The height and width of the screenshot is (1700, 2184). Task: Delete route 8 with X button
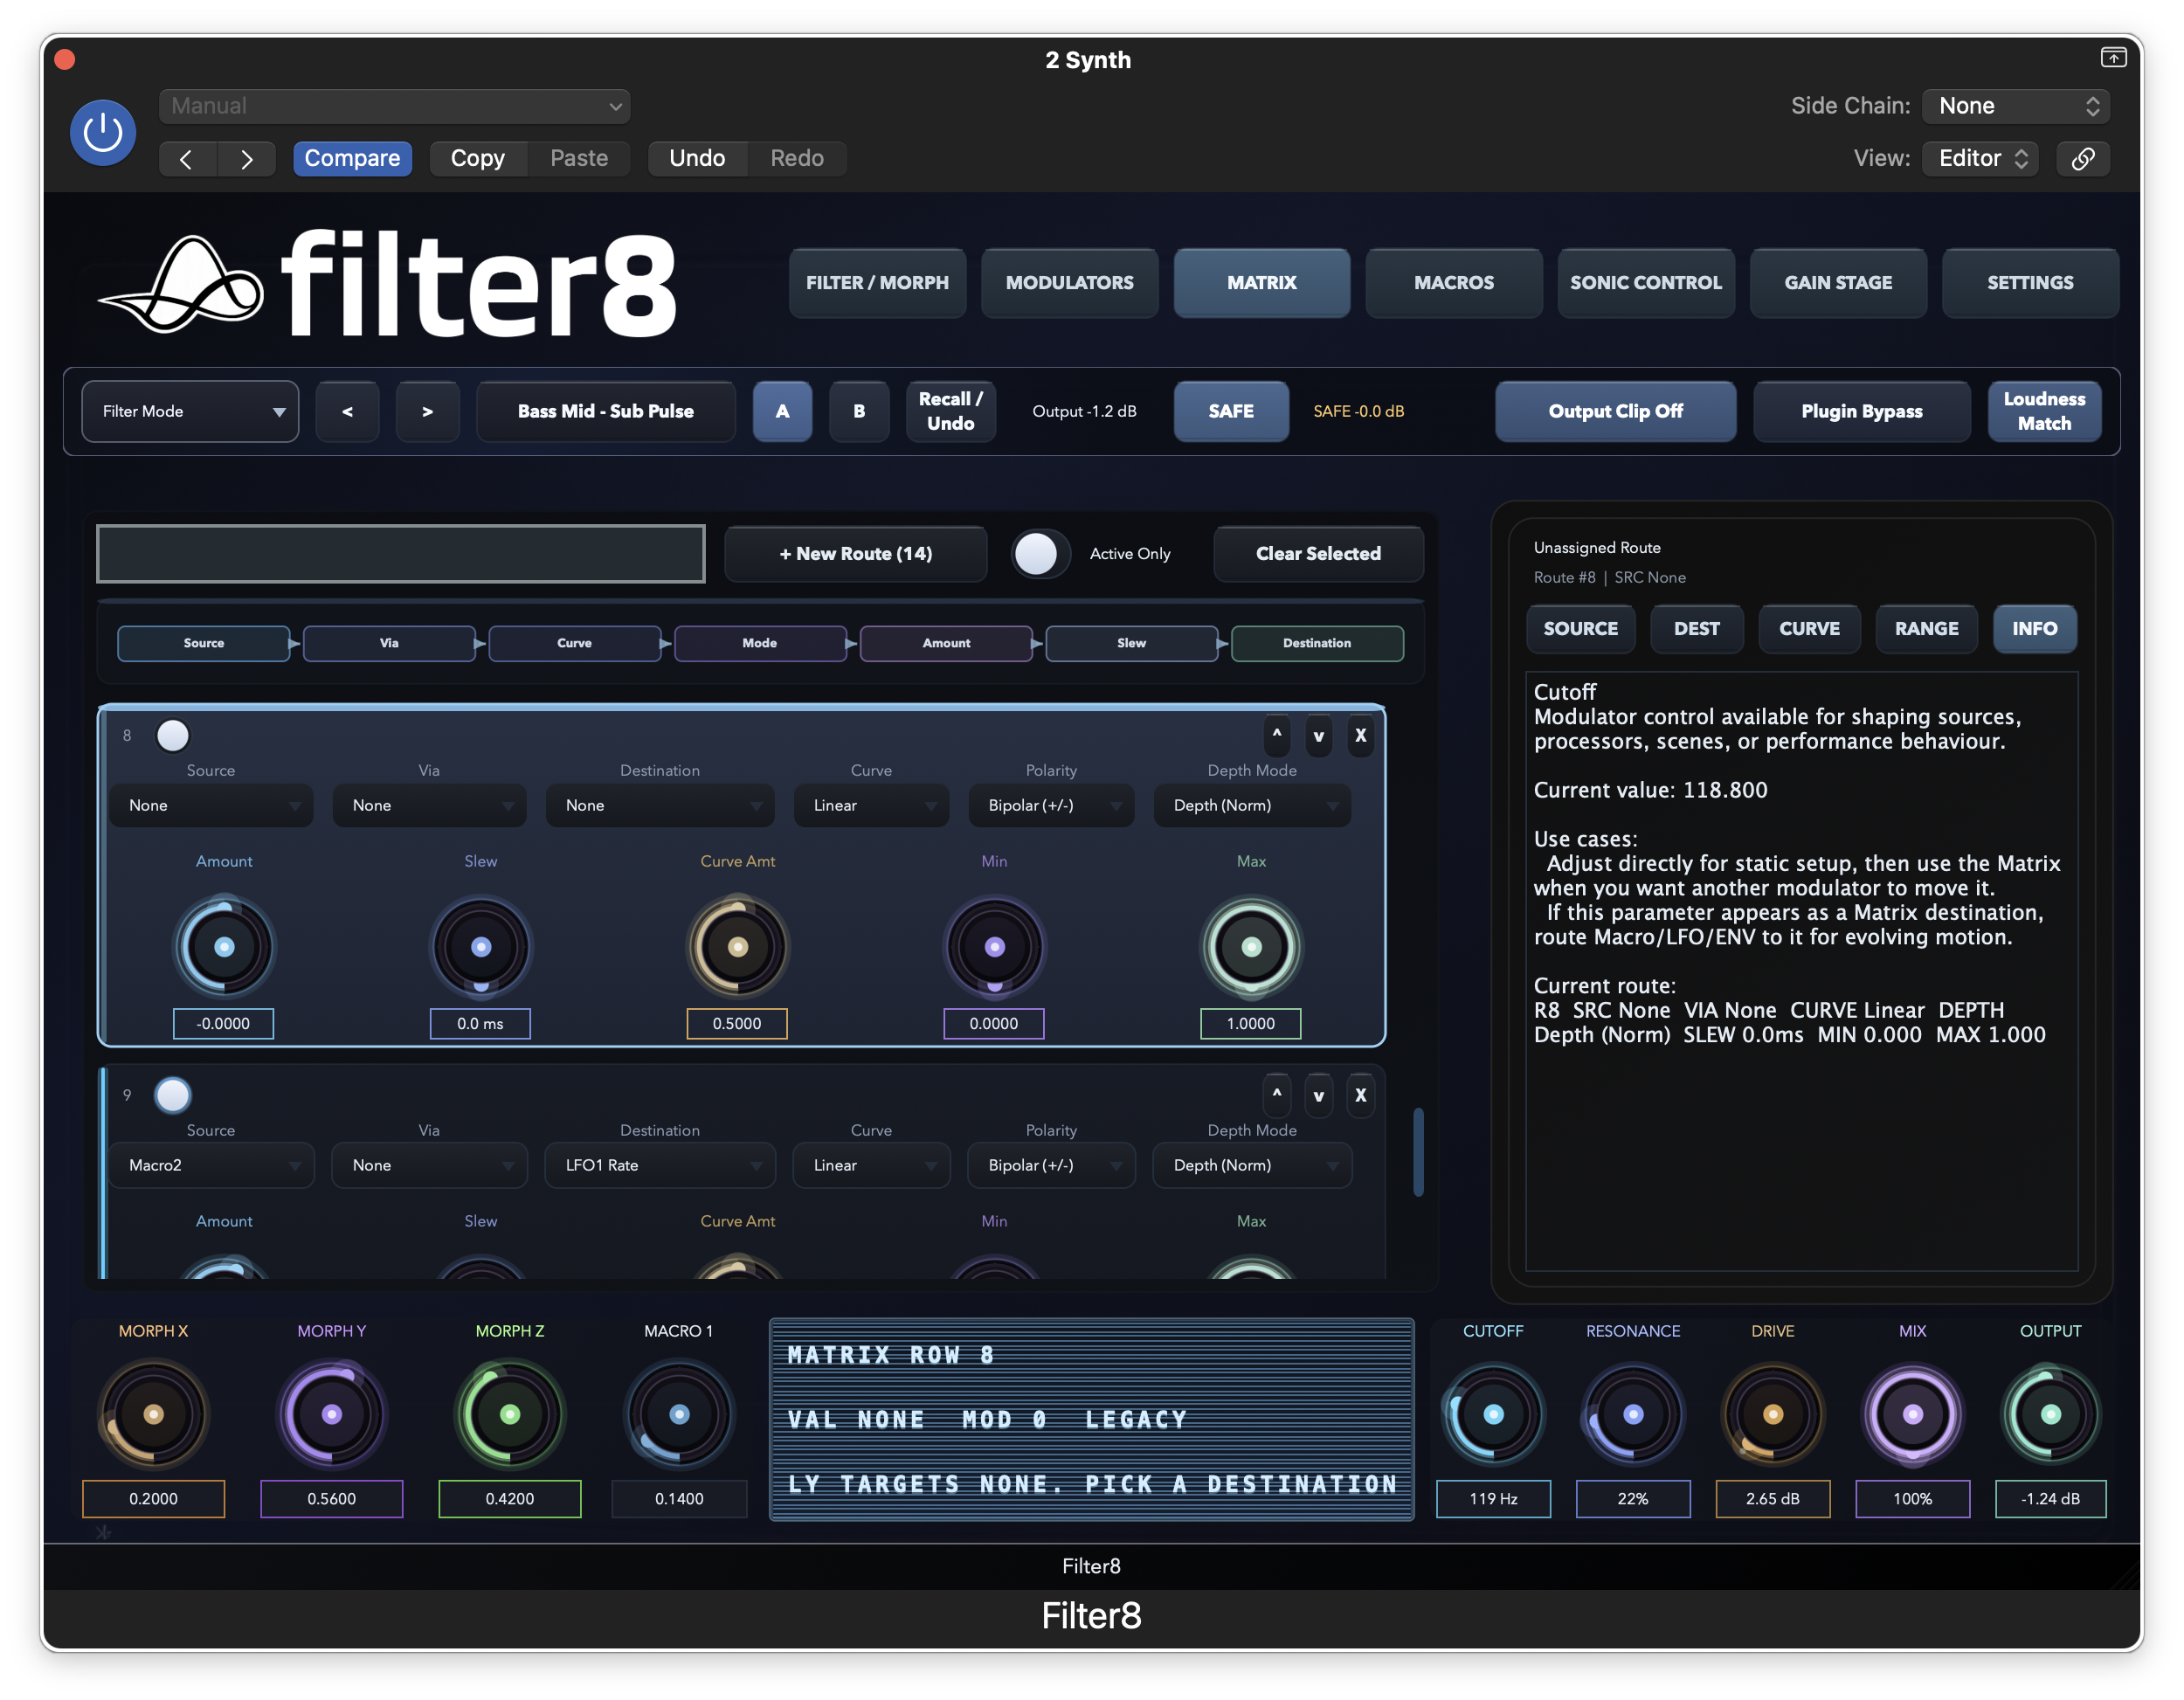1361,736
